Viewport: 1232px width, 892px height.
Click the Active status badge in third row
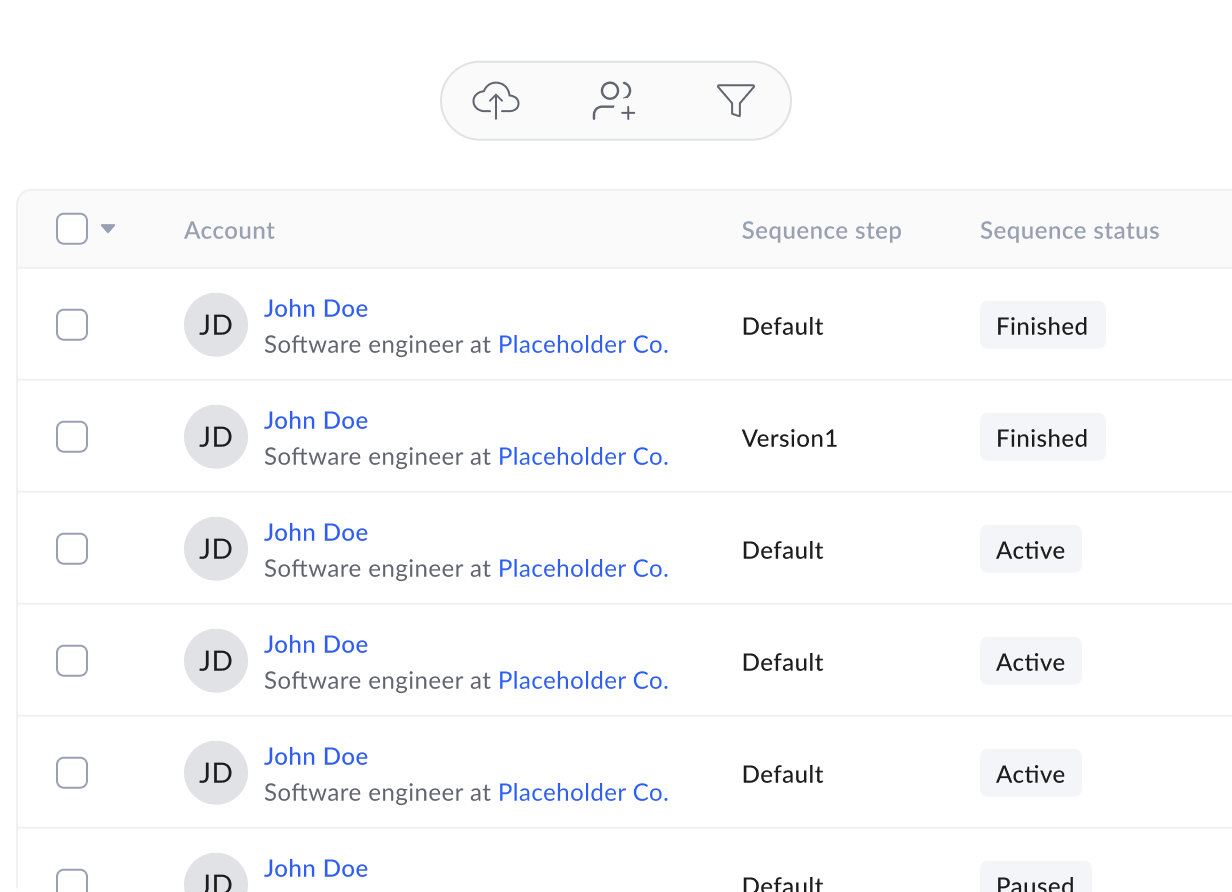point(1030,550)
